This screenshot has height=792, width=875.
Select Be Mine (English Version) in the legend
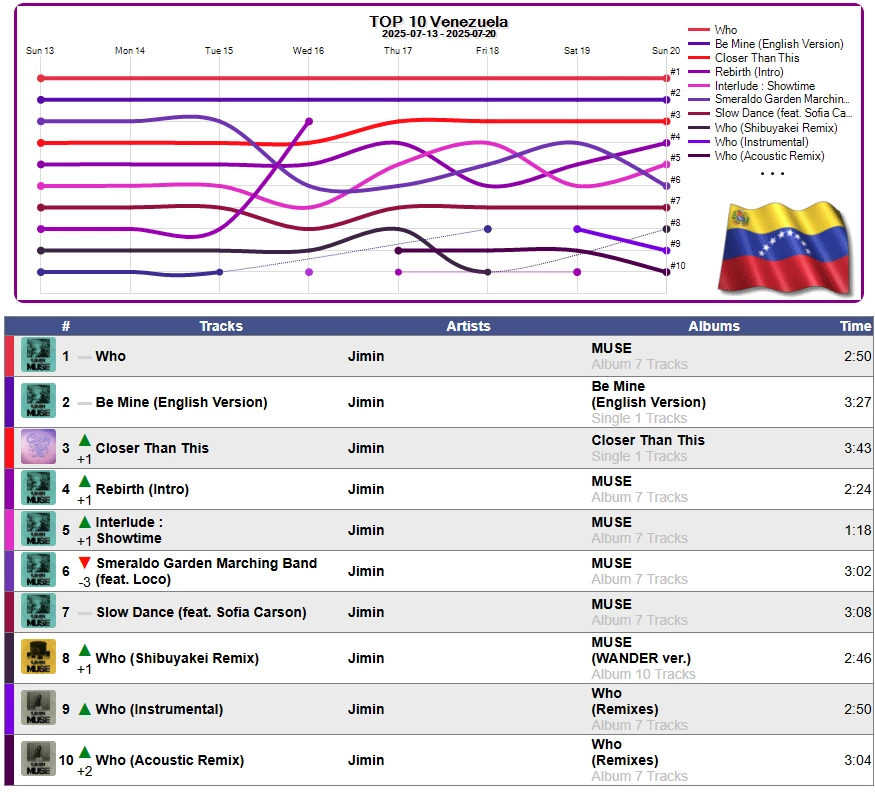click(x=766, y=44)
